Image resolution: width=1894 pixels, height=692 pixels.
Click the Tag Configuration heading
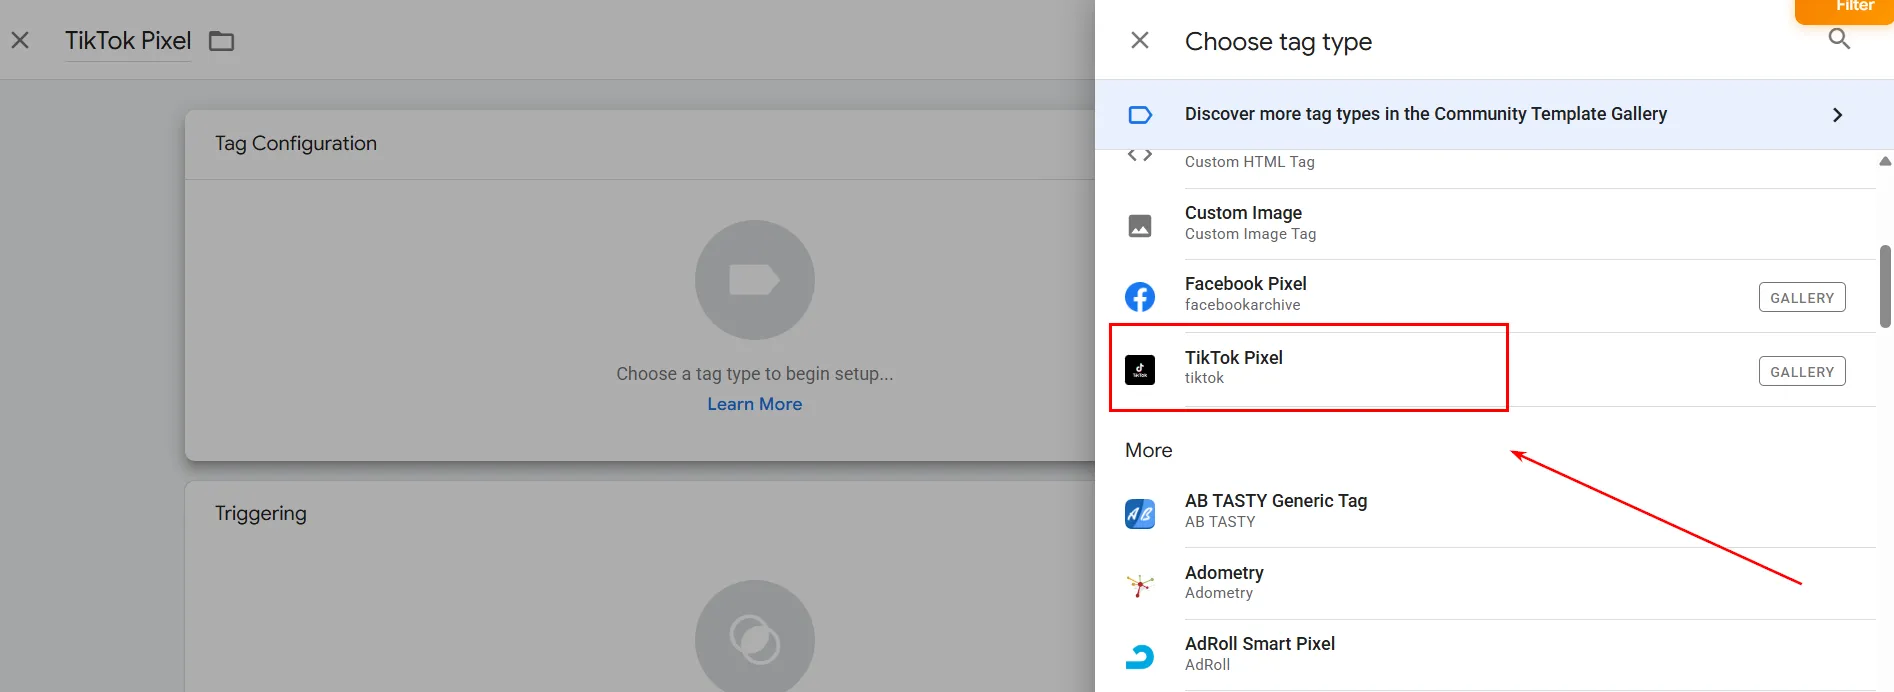point(296,143)
